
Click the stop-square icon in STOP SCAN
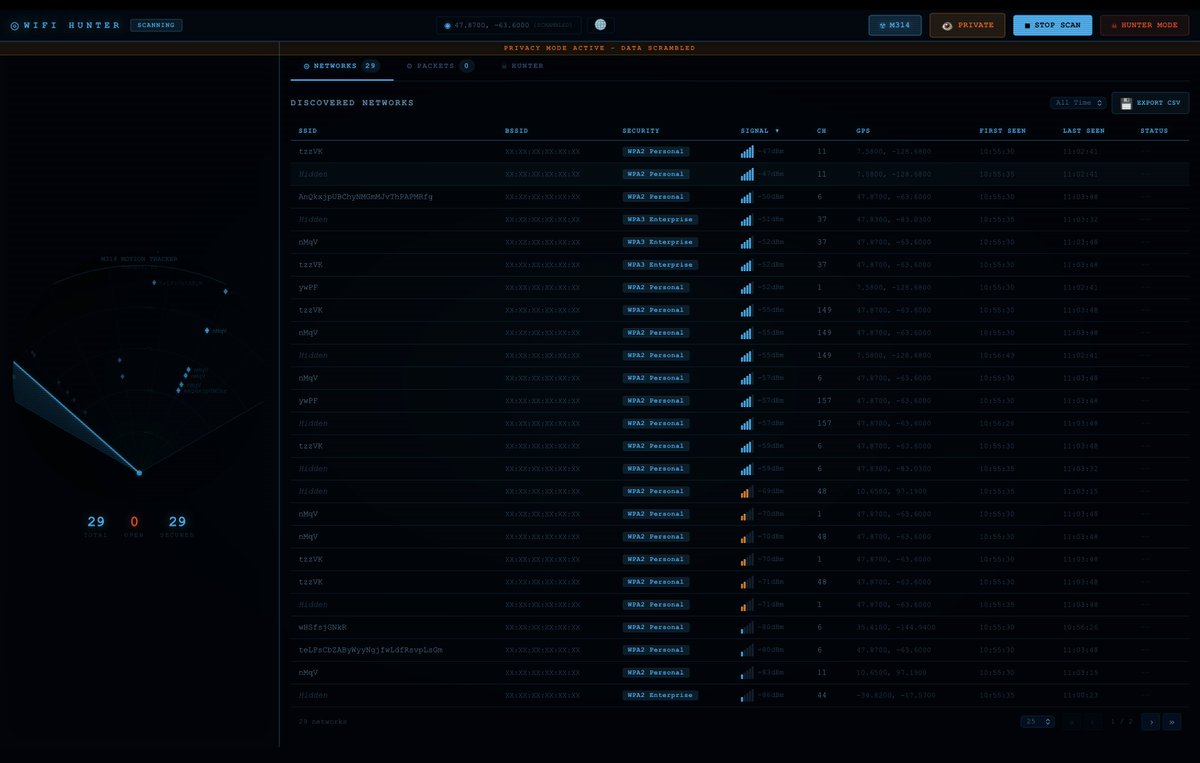tap(1026, 25)
